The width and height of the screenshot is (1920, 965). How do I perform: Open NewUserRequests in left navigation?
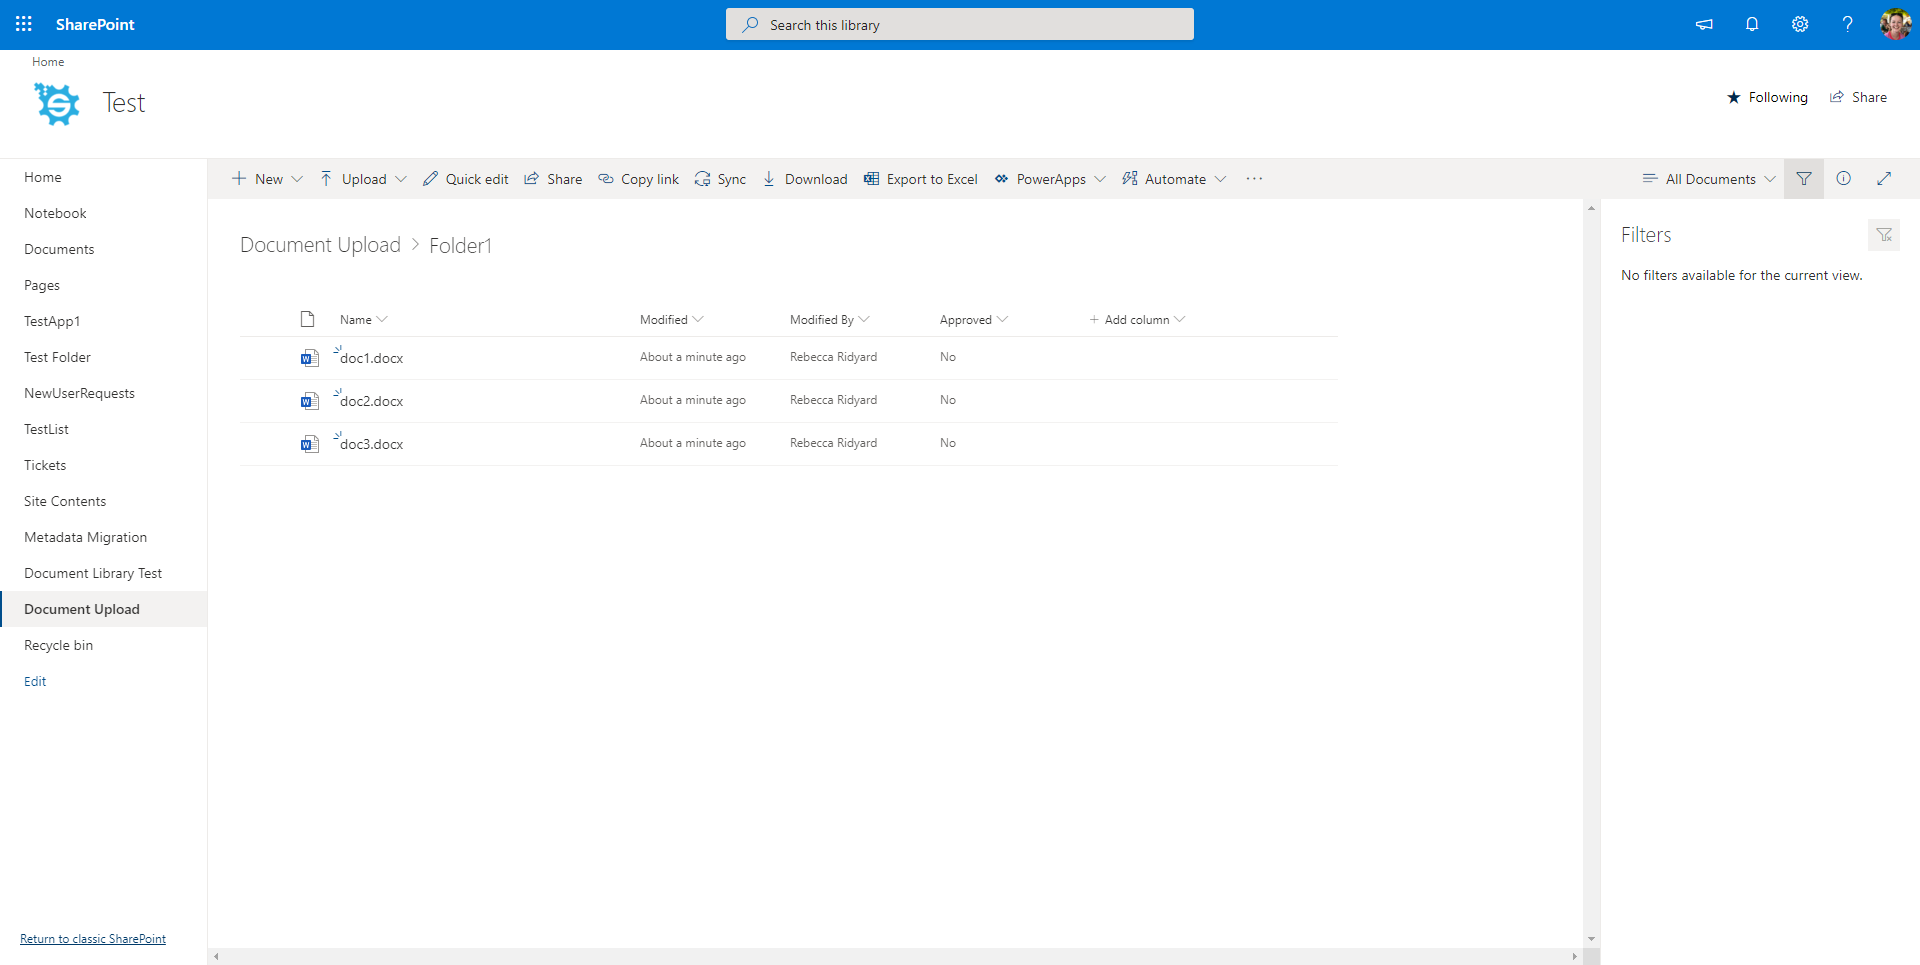pyautogui.click(x=79, y=393)
